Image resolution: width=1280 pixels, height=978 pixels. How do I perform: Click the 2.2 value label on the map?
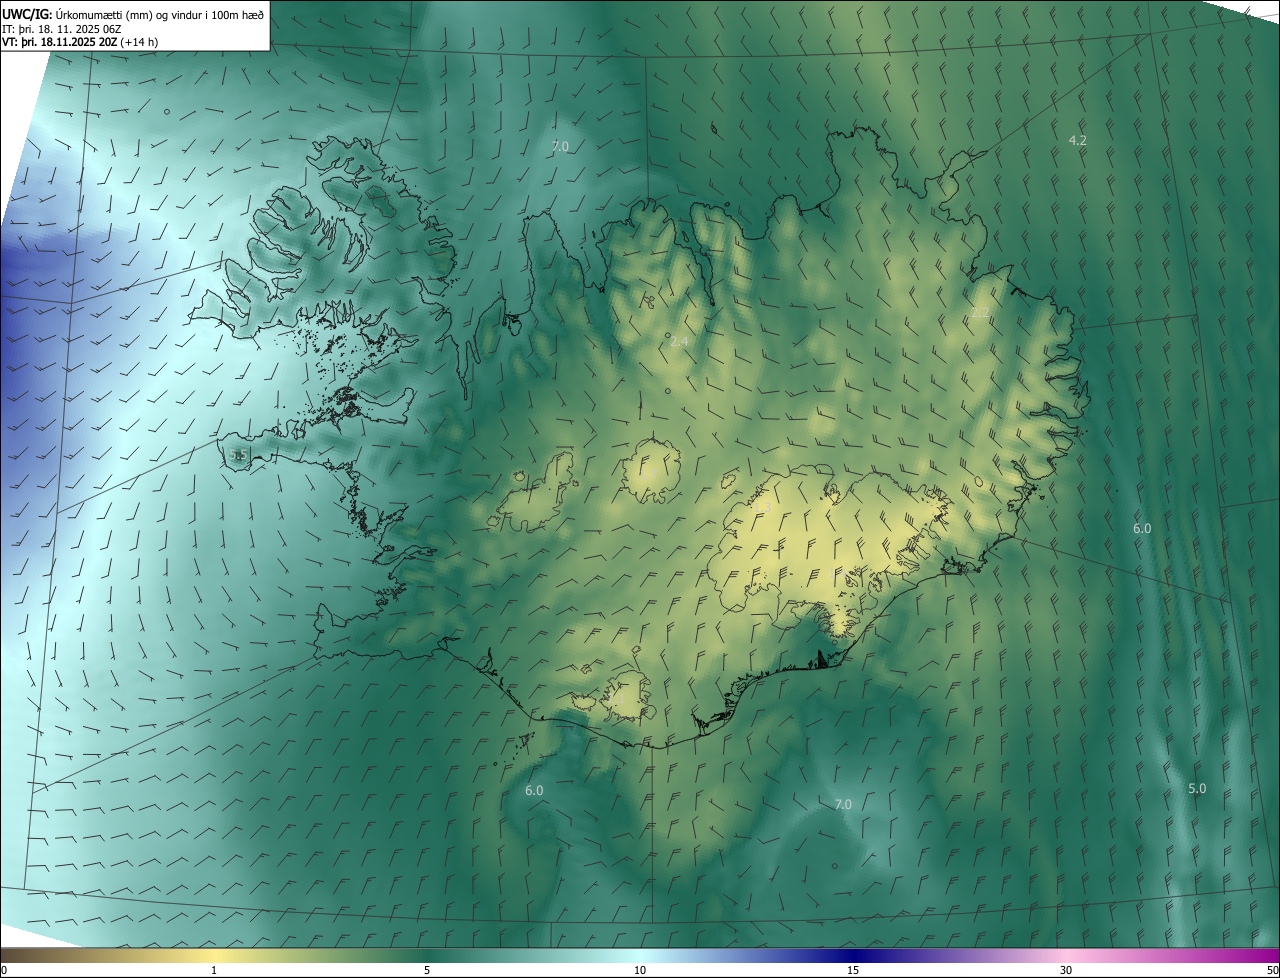click(980, 313)
